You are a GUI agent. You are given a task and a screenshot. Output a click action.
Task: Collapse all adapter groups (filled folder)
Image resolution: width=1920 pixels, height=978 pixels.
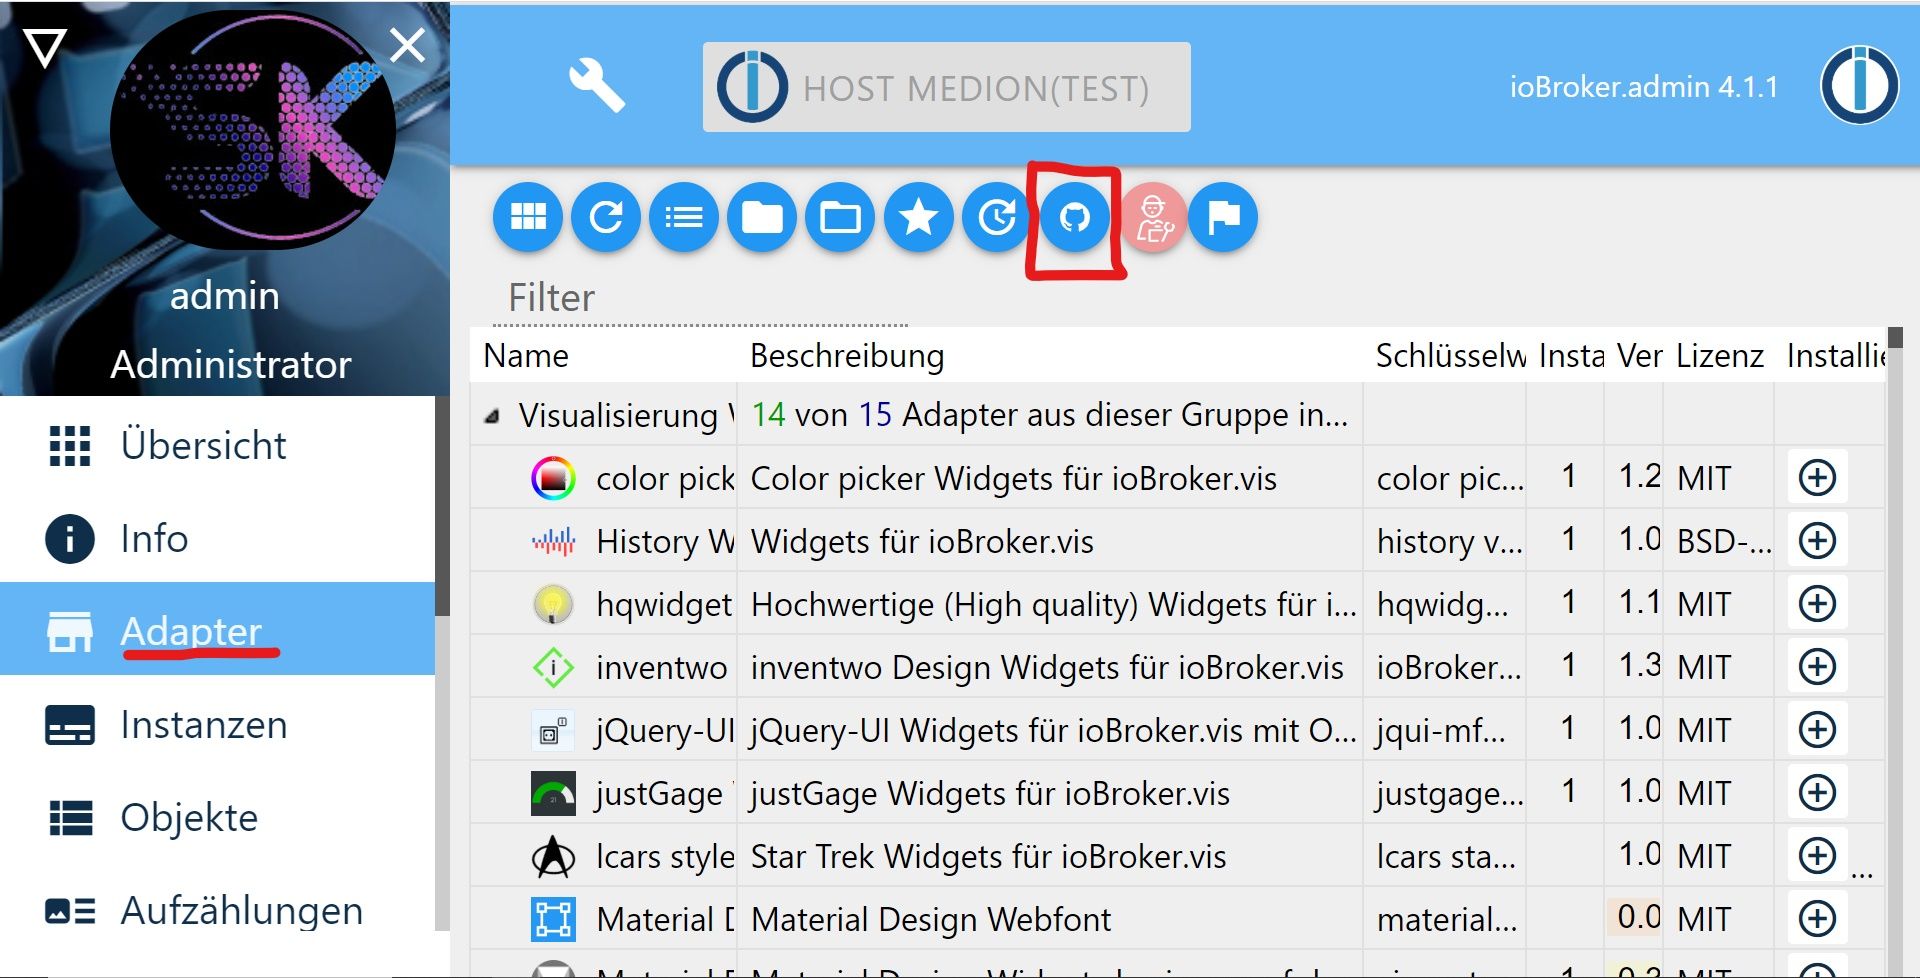coord(762,216)
